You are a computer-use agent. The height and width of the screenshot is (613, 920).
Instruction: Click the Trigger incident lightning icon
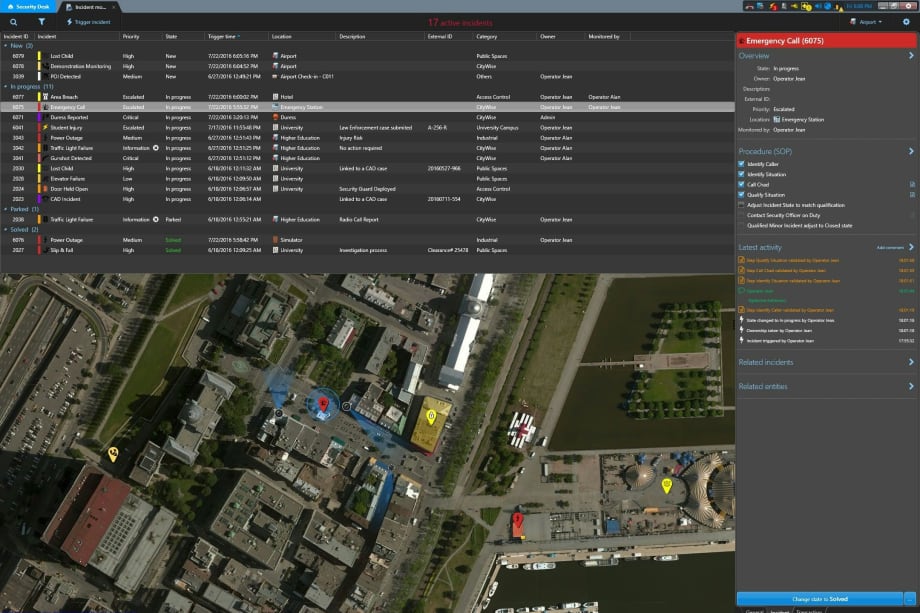pyautogui.click(x=69, y=22)
